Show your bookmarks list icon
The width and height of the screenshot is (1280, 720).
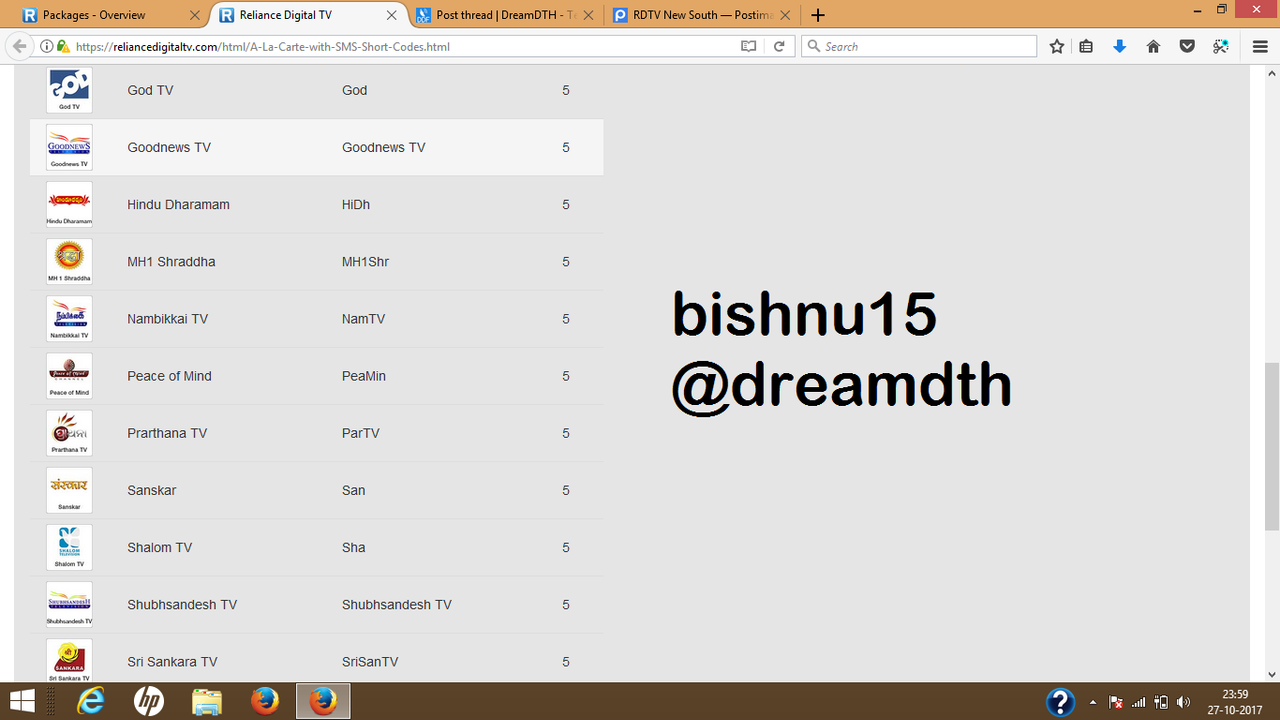click(1086, 46)
